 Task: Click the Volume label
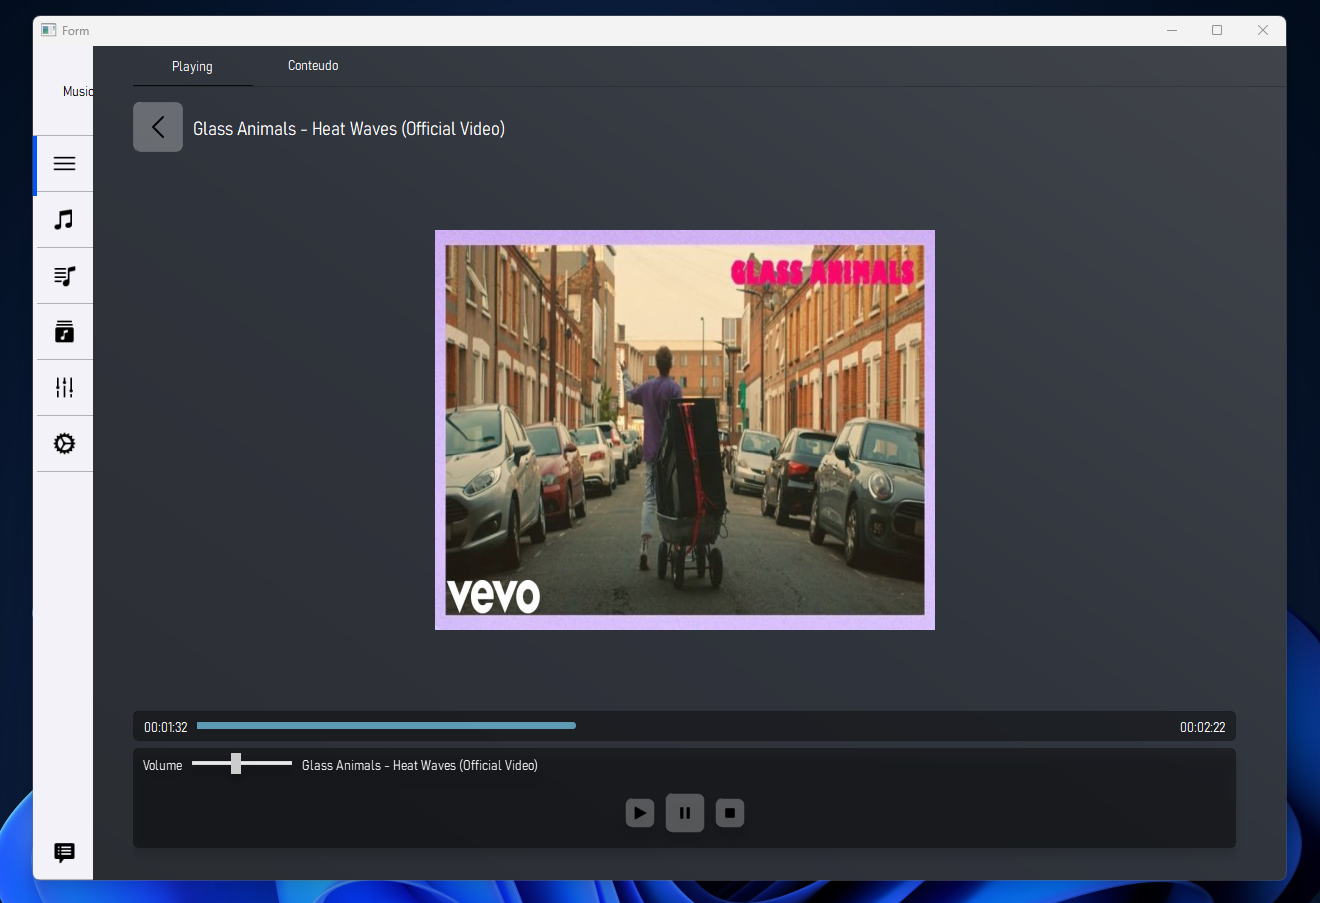pos(162,765)
